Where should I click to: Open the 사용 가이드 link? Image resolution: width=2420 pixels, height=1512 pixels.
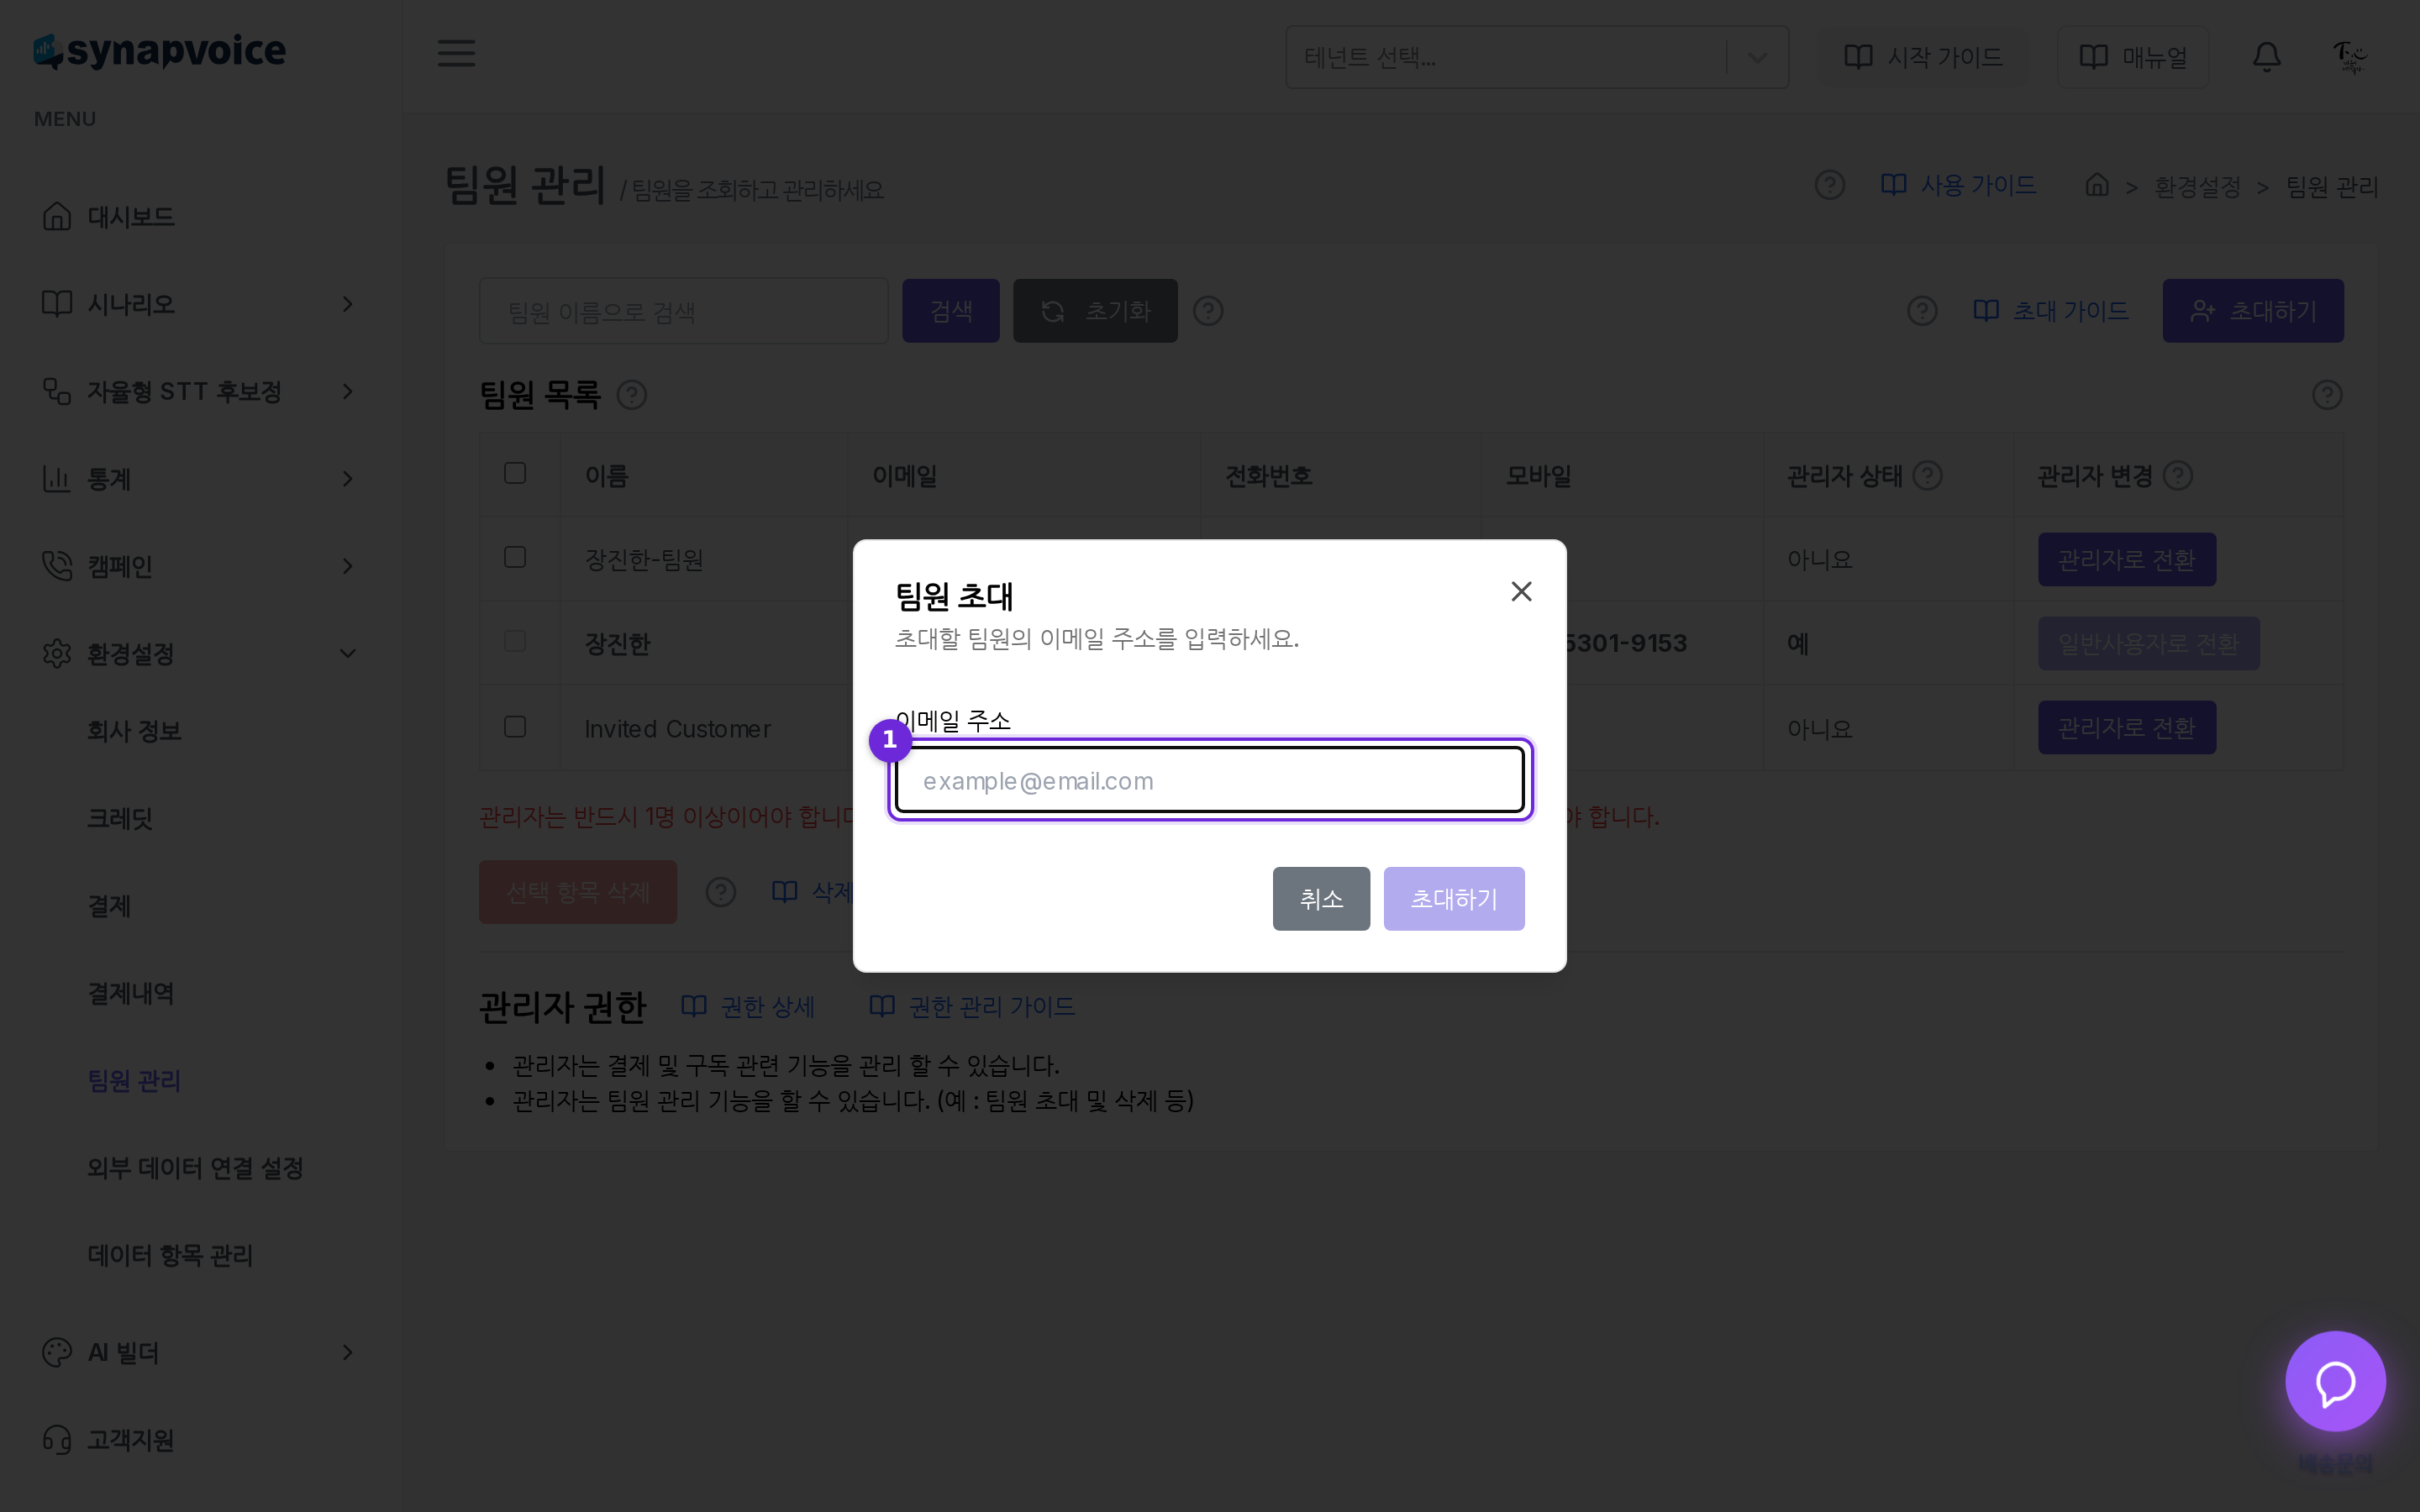1958,185
